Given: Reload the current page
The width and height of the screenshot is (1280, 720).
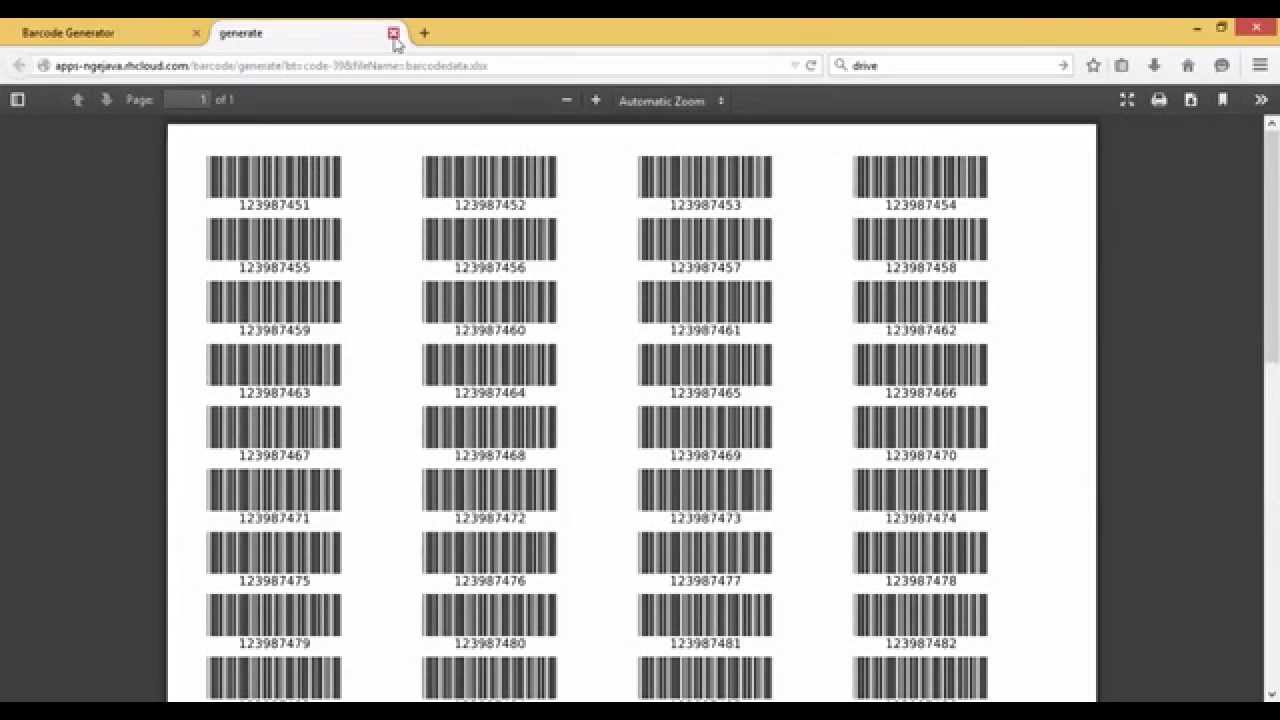Looking at the screenshot, I should (x=811, y=65).
